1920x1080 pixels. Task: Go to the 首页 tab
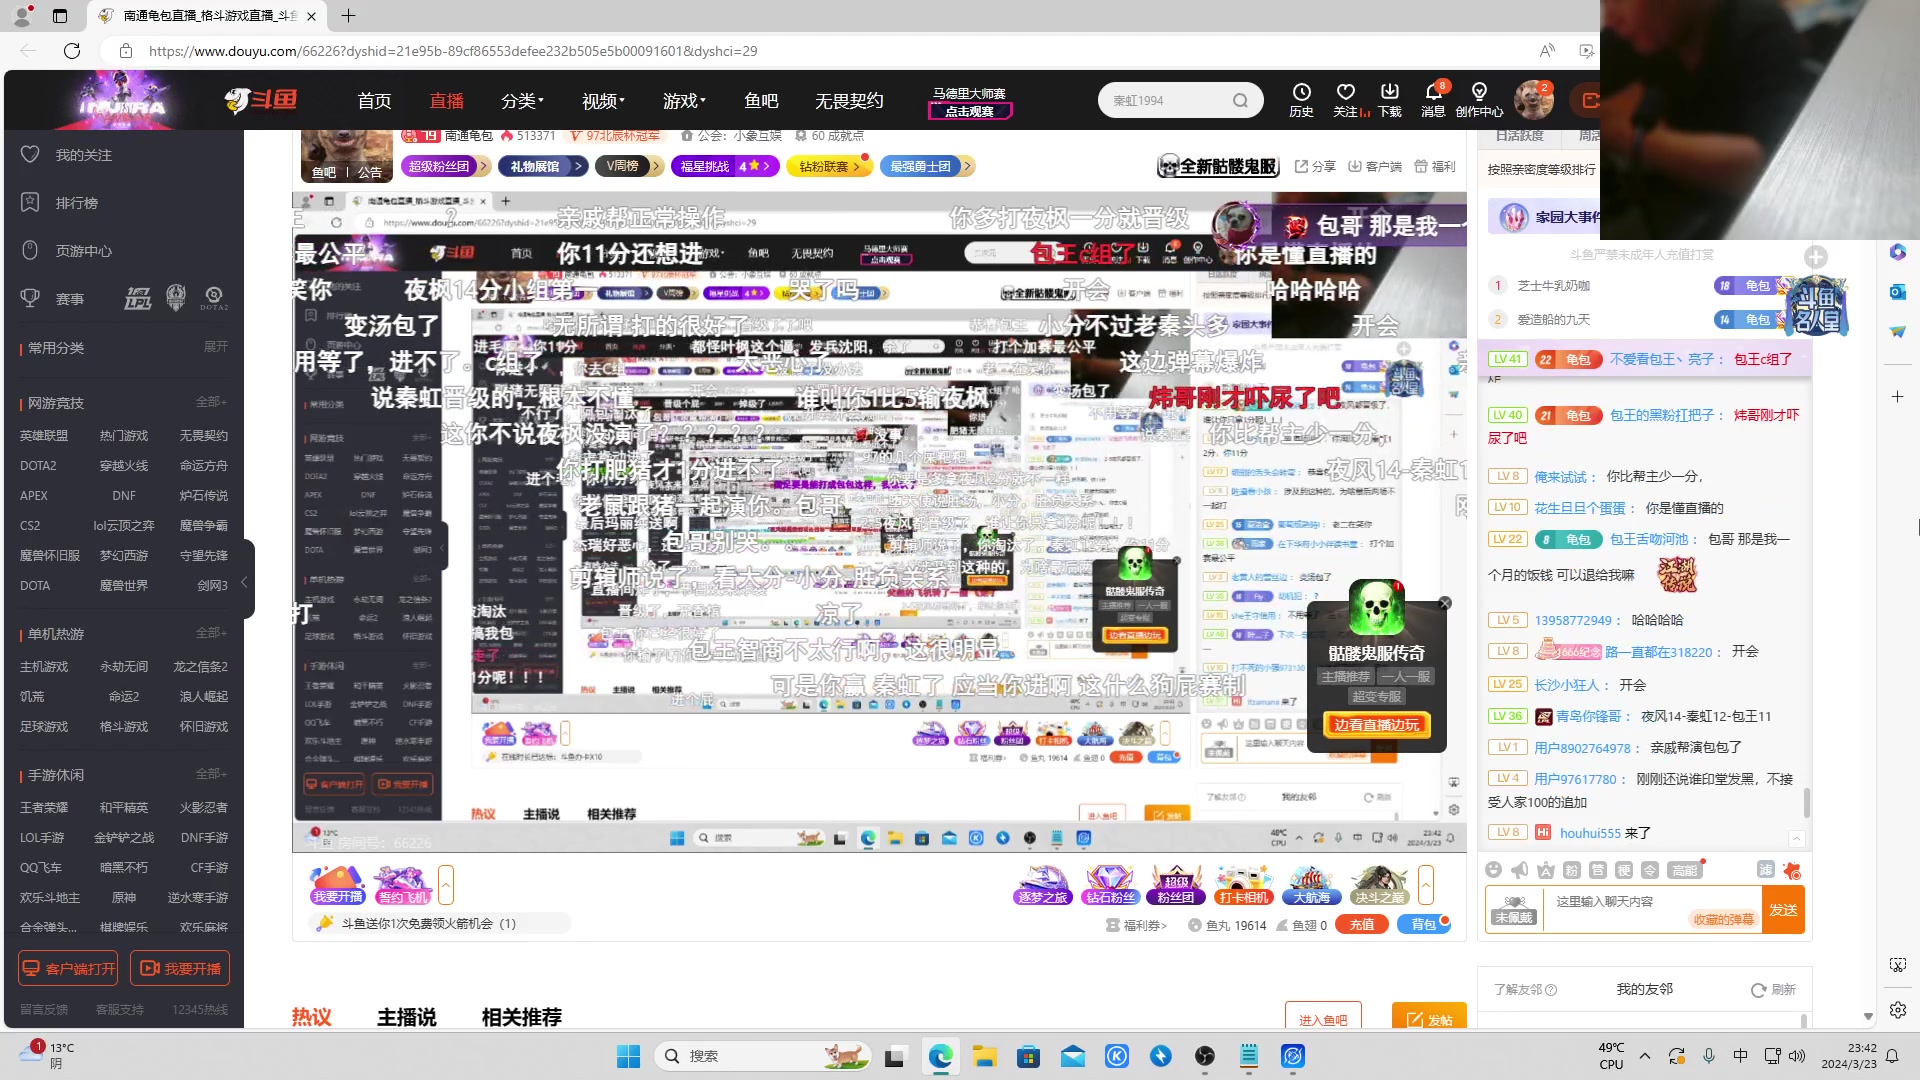pos(374,101)
